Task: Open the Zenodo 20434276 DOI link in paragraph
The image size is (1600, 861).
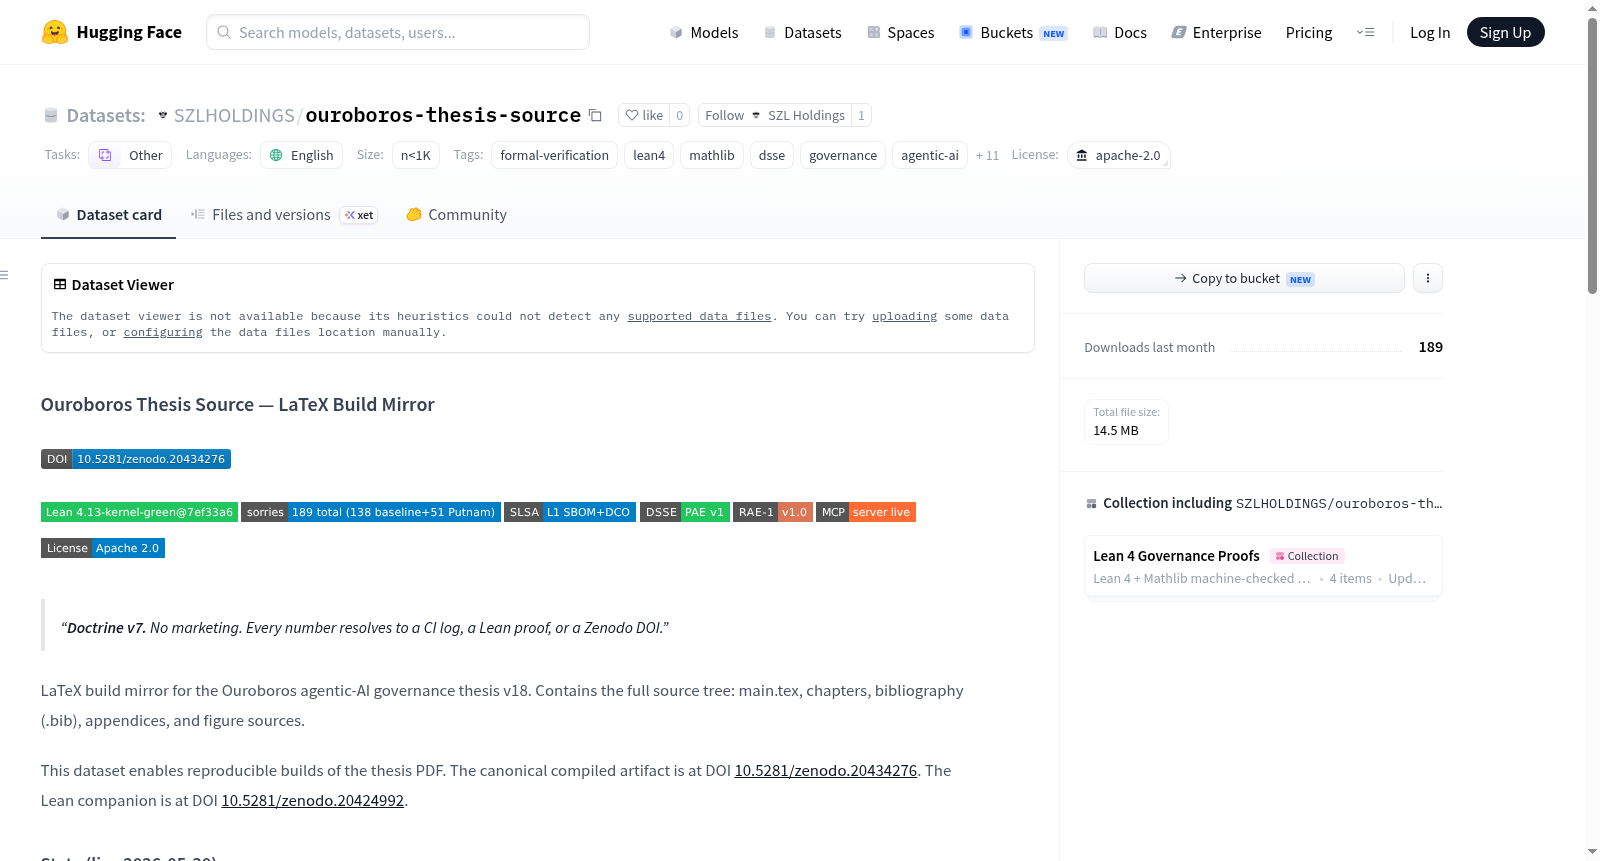Action: pos(826,770)
